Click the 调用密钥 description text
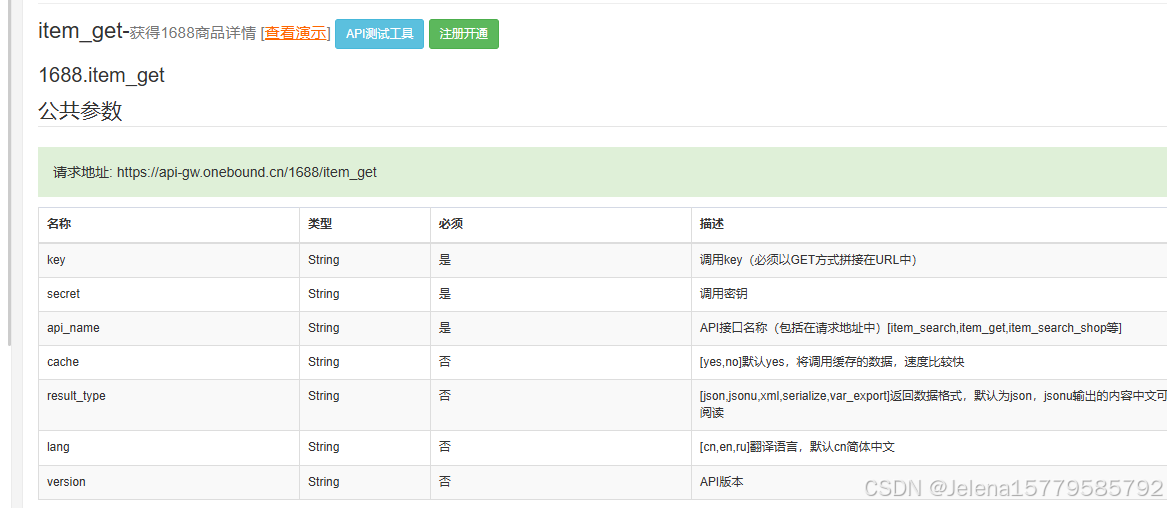Screen dimensions: 1167x508 [x=721, y=294]
